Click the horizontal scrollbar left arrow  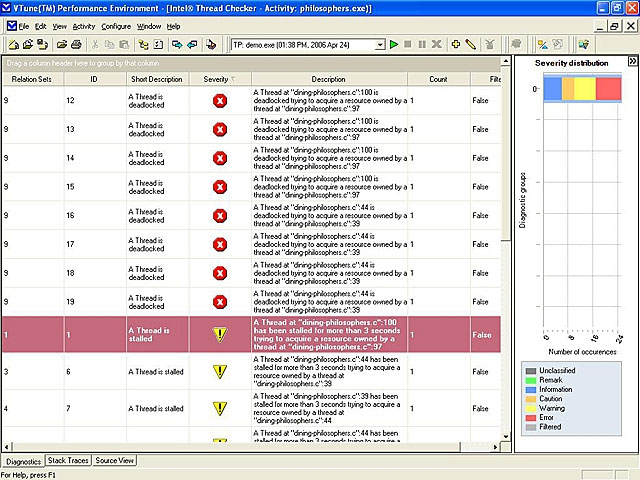(6, 447)
